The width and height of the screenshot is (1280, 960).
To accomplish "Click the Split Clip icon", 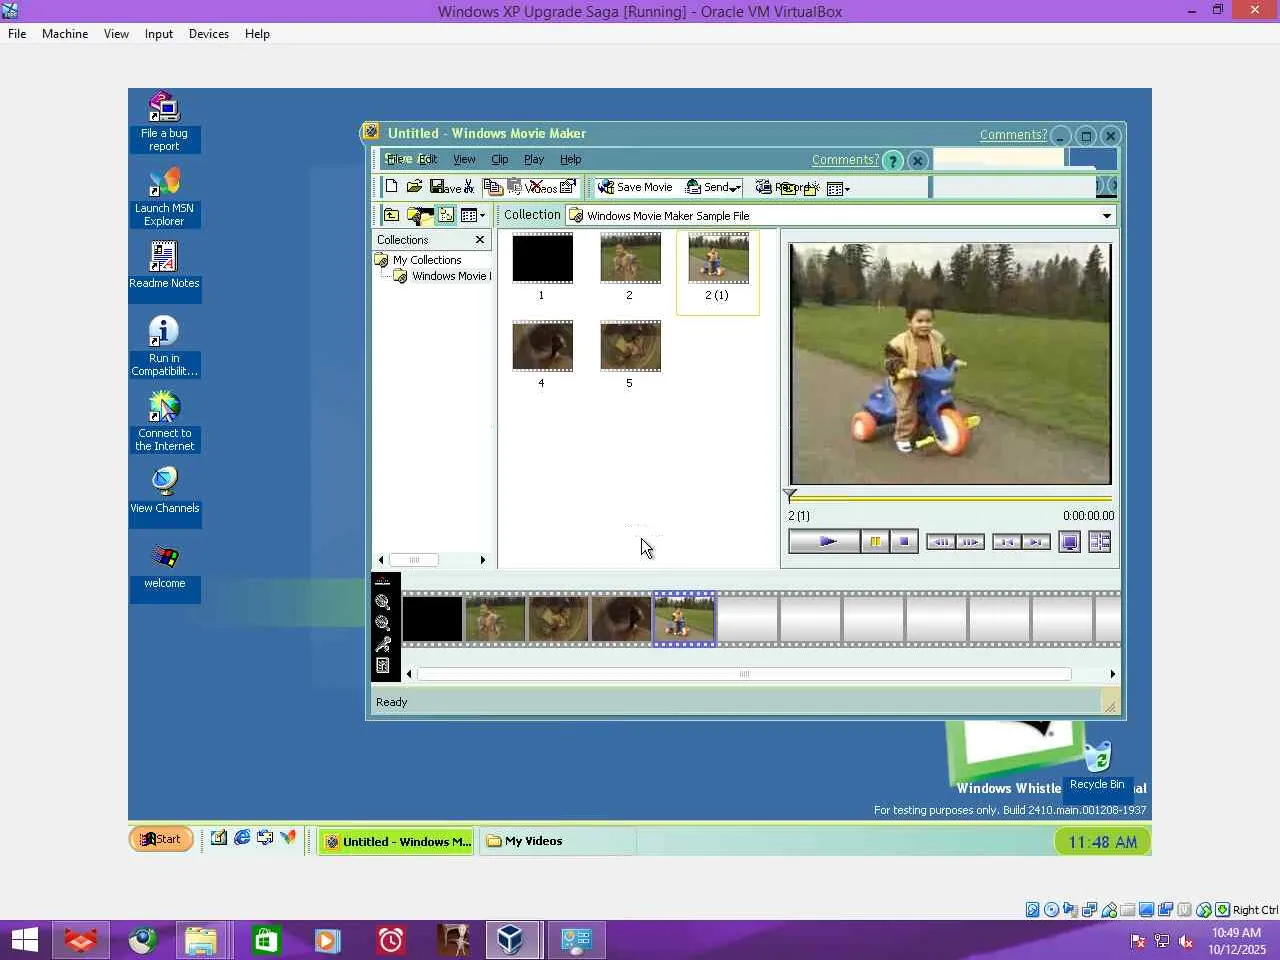I will (x=1099, y=542).
